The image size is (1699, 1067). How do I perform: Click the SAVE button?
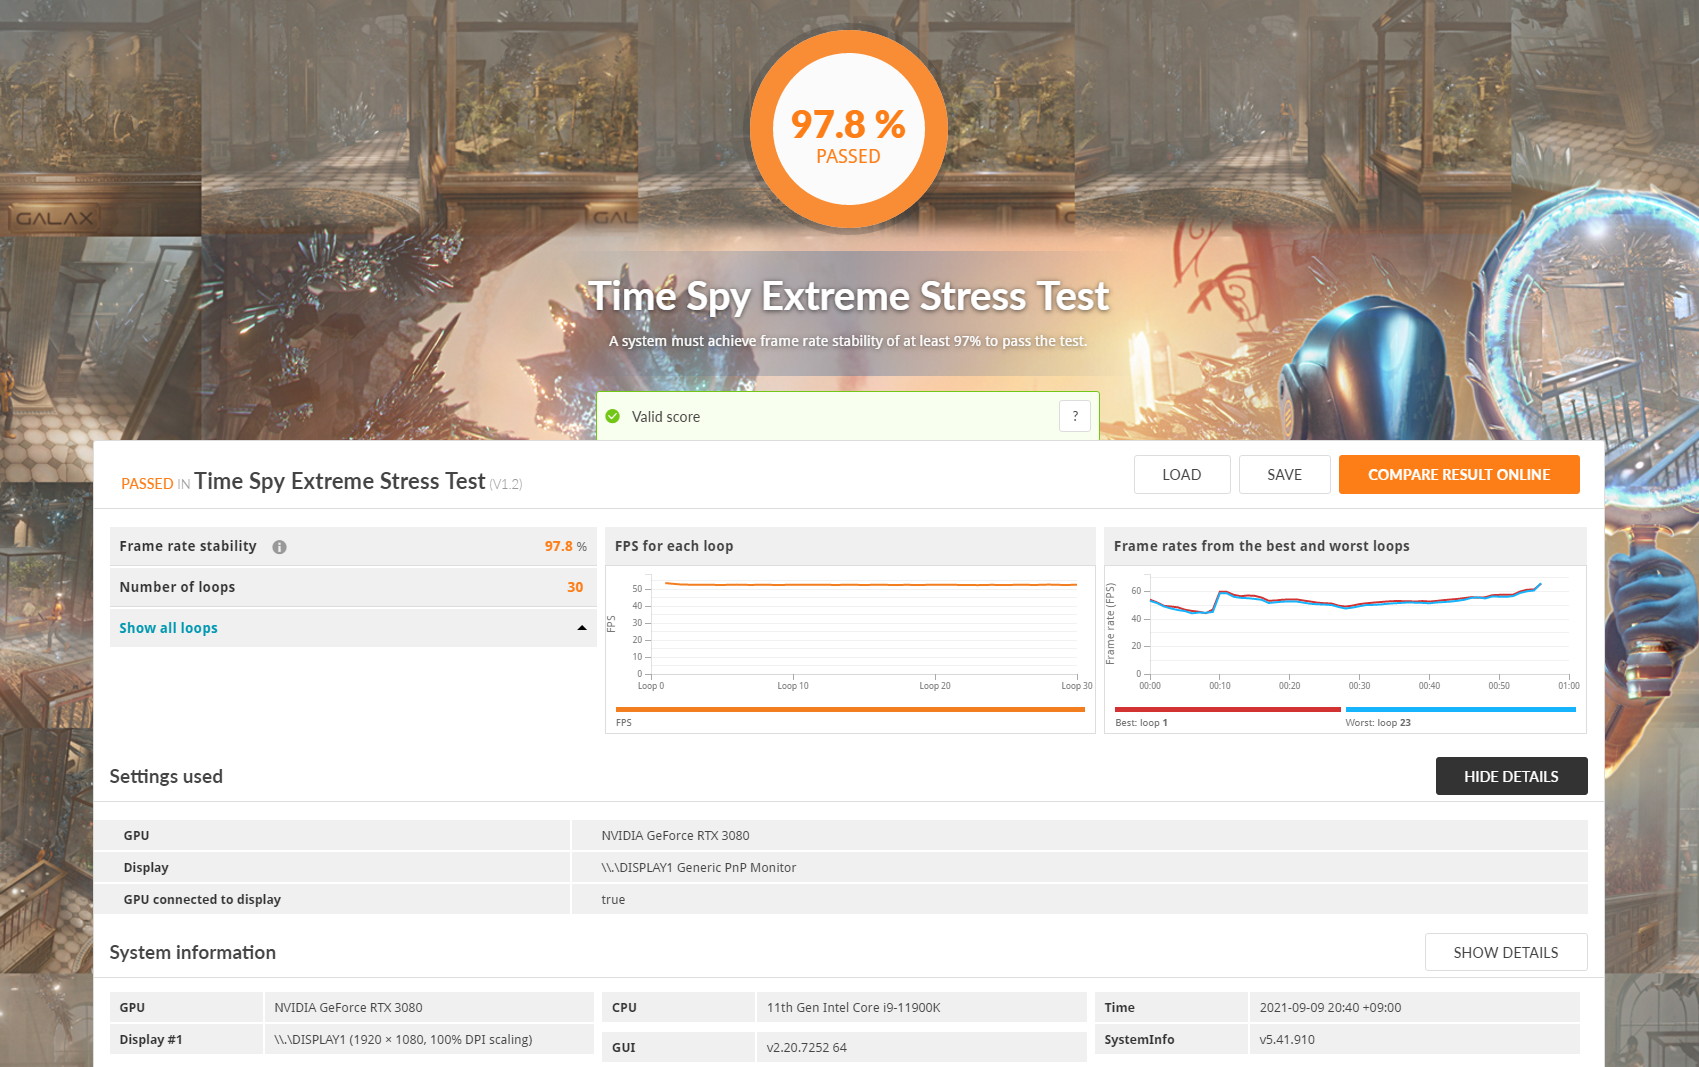[1284, 475]
